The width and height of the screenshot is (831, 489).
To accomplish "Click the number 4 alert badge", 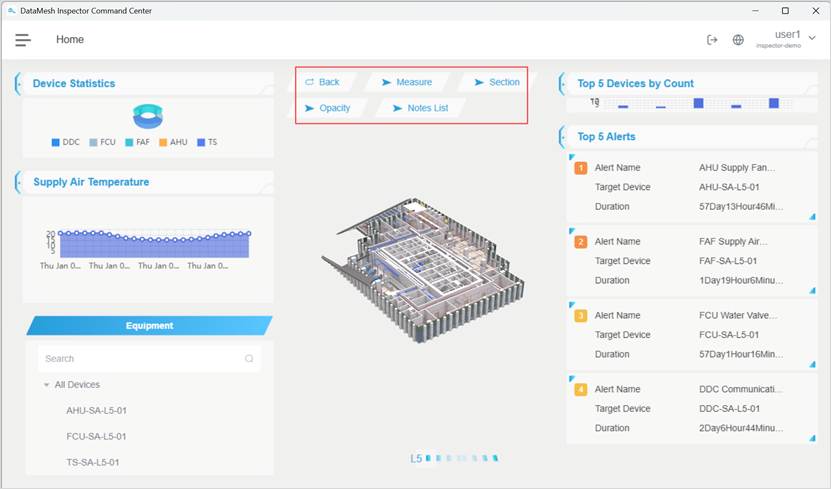I will [x=581, y=389].
